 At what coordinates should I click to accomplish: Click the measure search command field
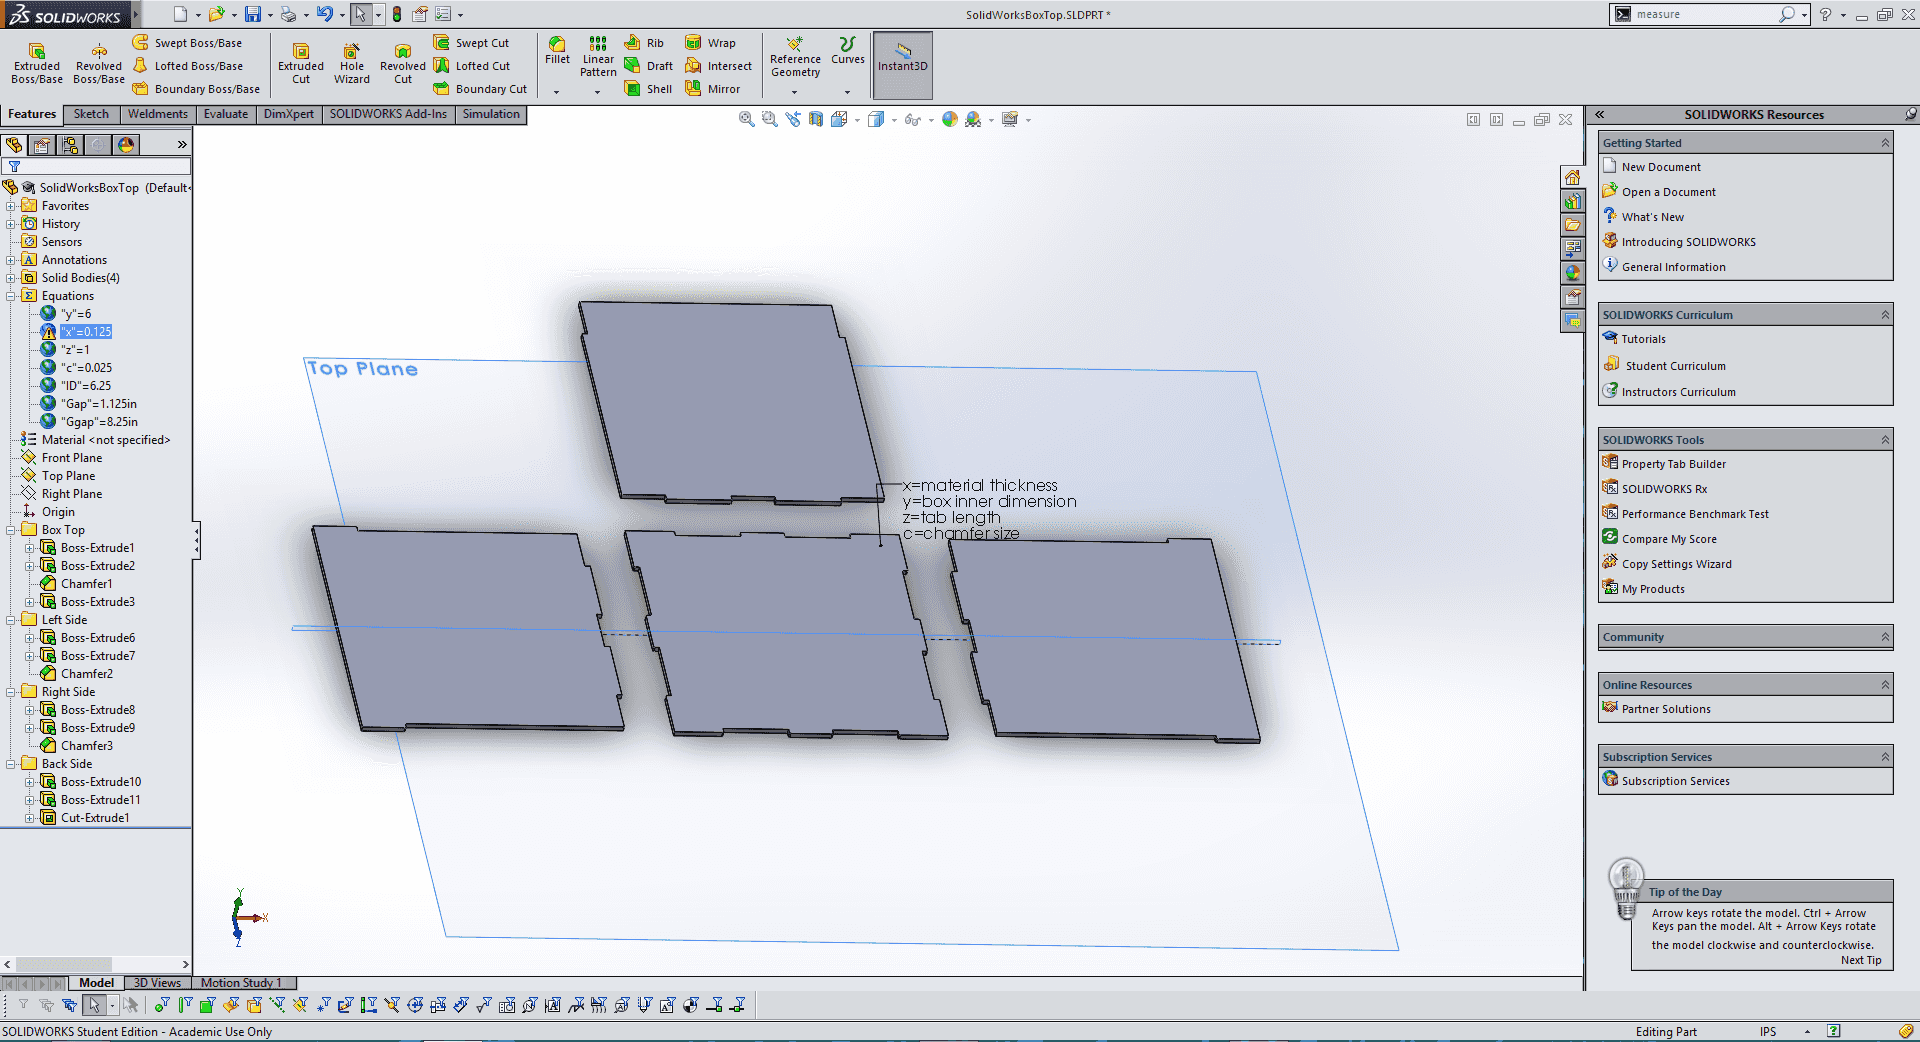1703,14
